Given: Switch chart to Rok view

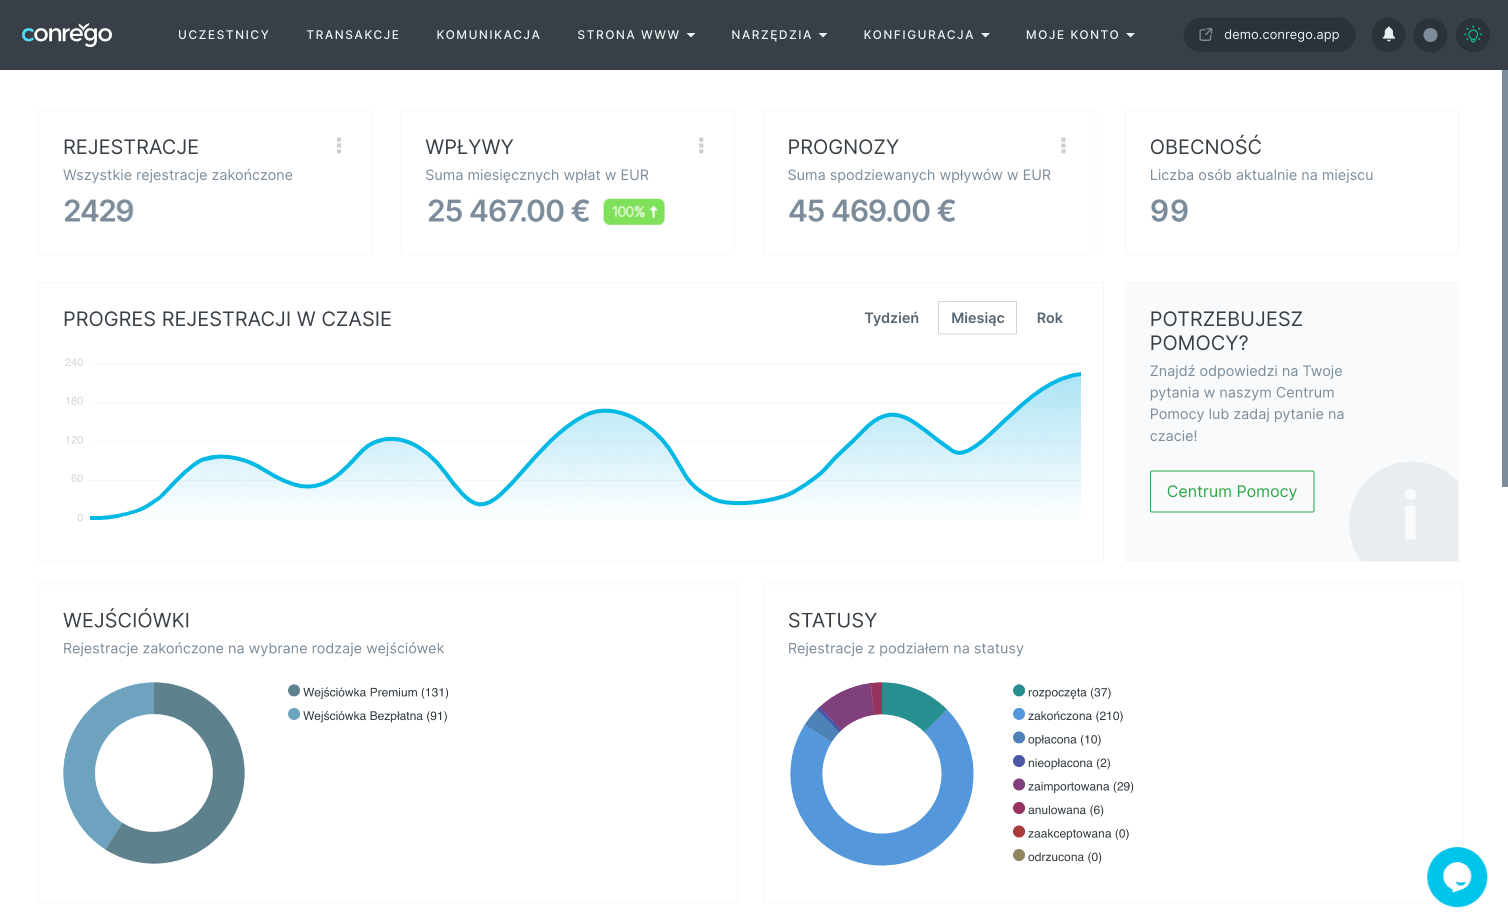Looking at the screenshot, I should 1049,318.
